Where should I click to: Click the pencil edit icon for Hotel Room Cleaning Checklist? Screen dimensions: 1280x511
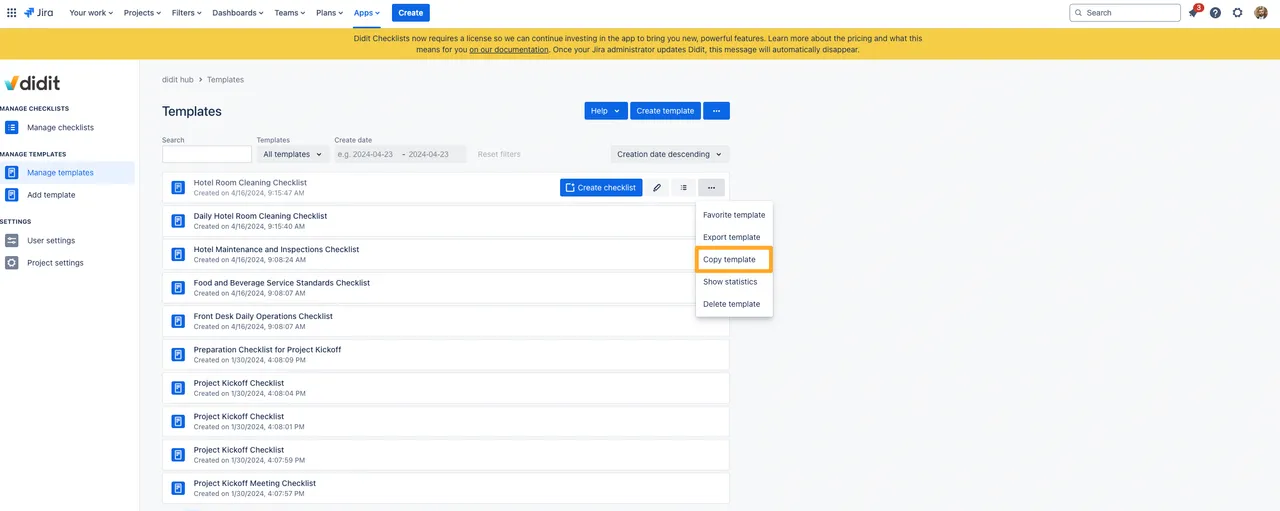pos(657,188)
